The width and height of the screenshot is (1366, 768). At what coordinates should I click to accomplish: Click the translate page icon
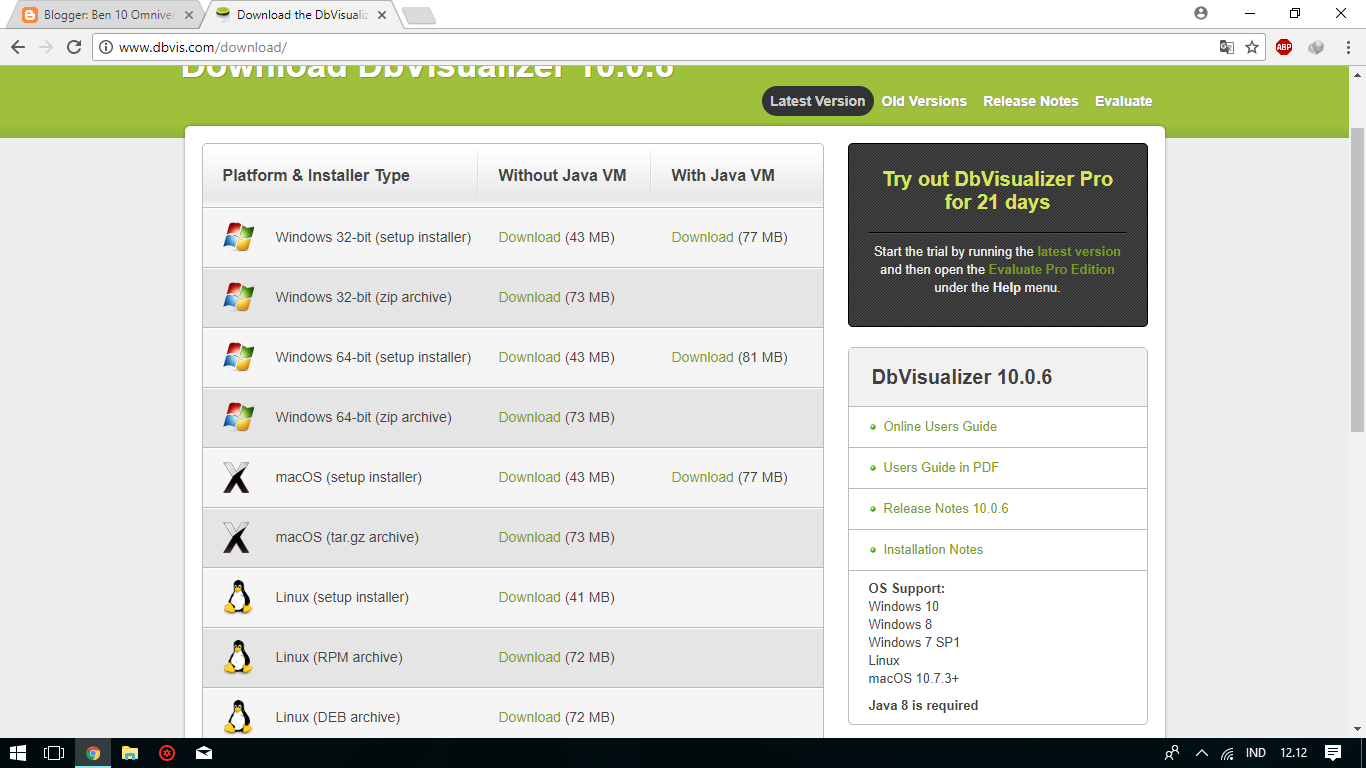[1226, 47]
